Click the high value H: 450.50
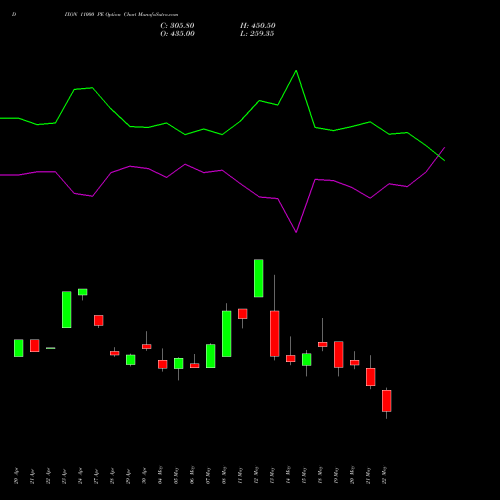The width and height of the screenshot is (500, 500). (x=258, y=26)
